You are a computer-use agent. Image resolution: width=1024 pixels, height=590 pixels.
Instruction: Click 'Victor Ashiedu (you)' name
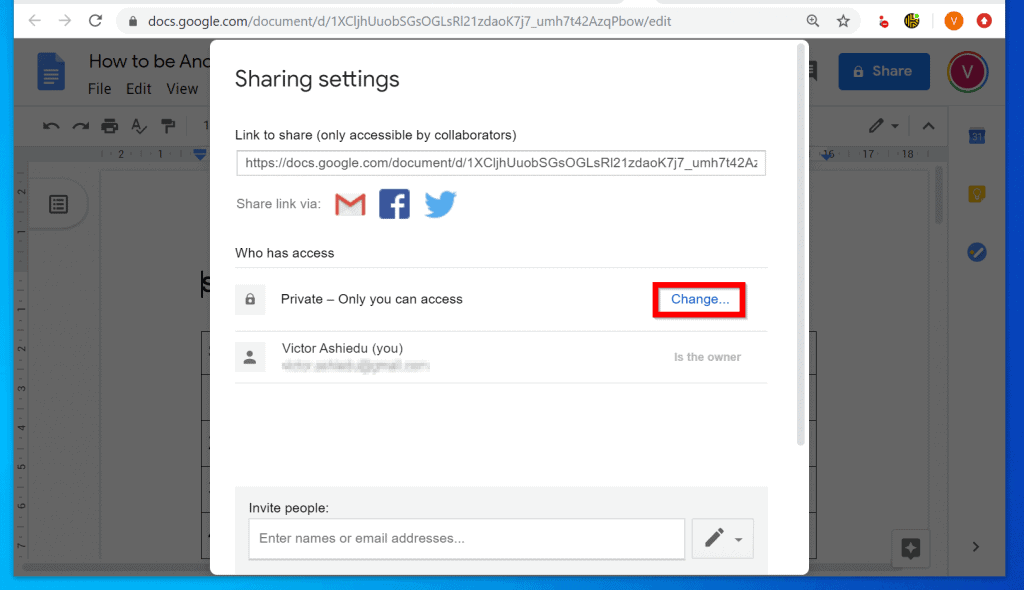click(x=342, y=349)
